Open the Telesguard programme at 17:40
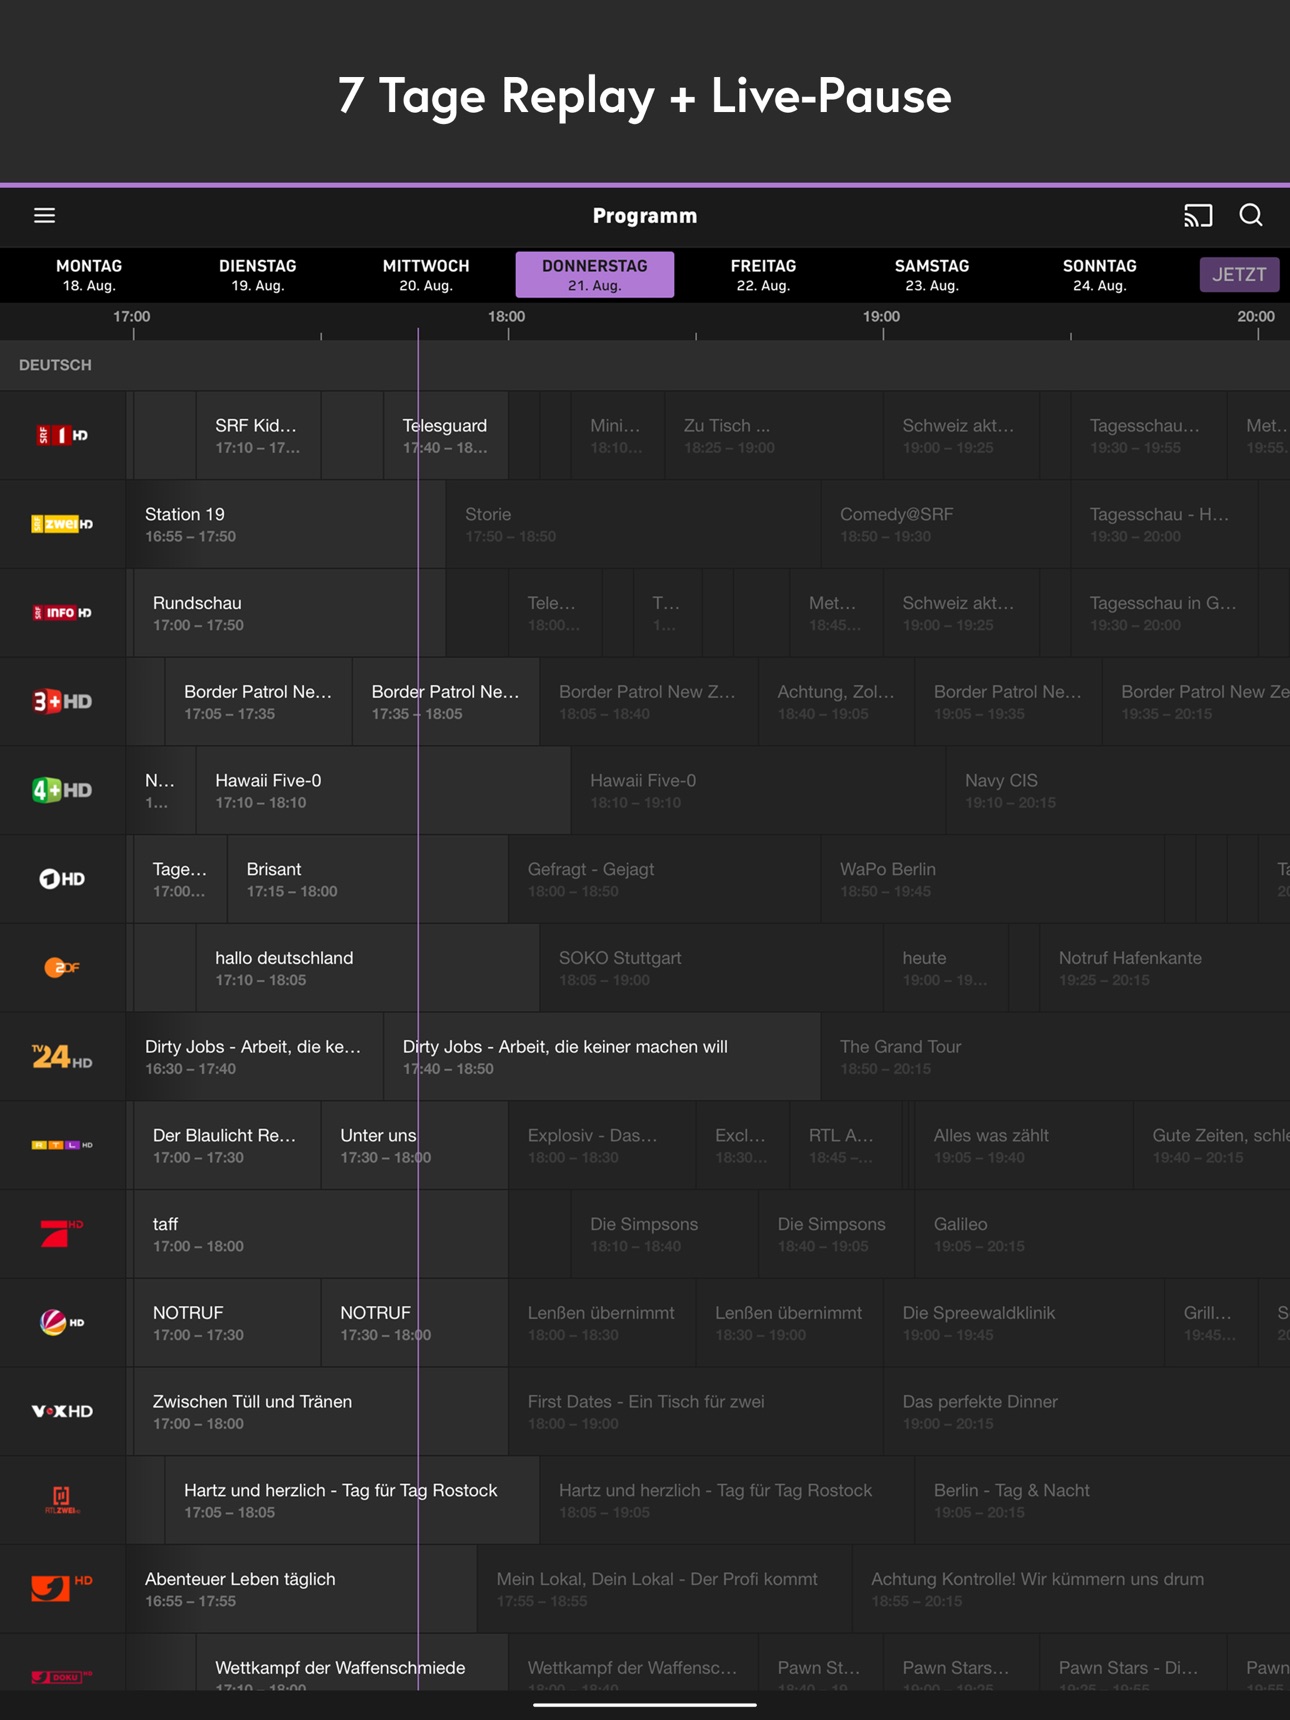 coord(445,435)
